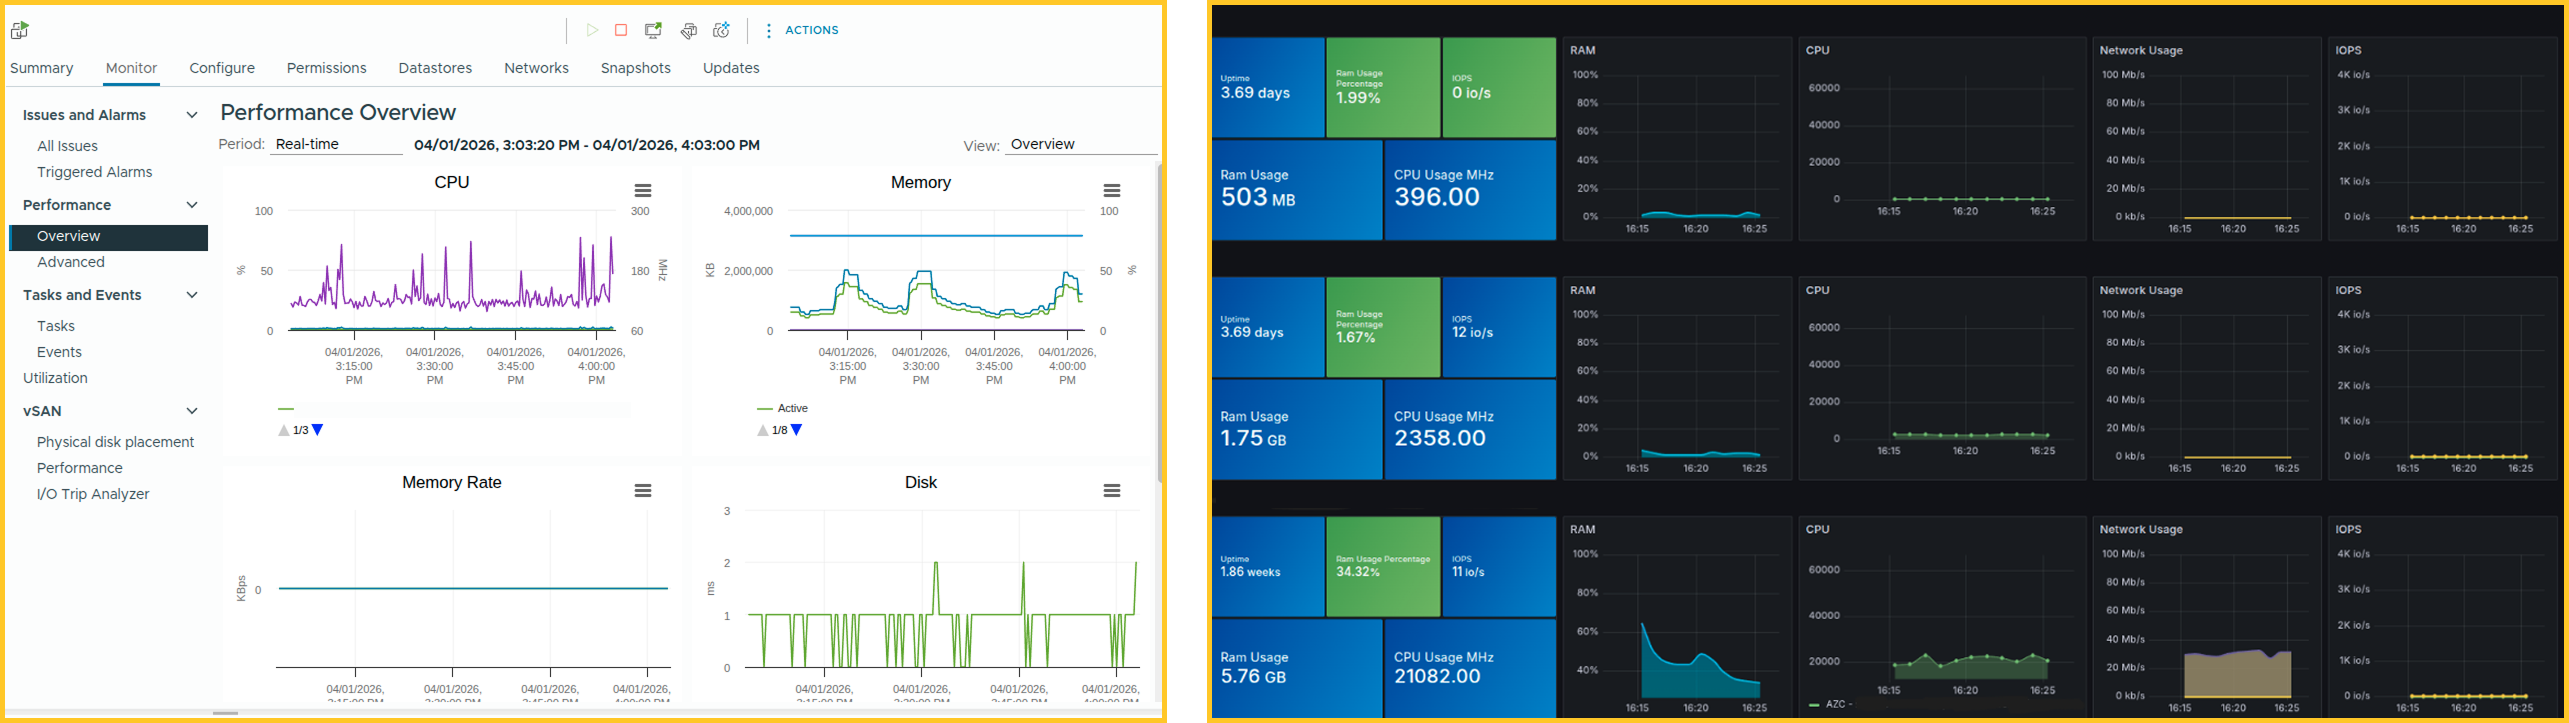Collapse the Issues and Alarms section
Viewport: 2569px width, 723px height.
pyautogui.click(x=192, y=115)
